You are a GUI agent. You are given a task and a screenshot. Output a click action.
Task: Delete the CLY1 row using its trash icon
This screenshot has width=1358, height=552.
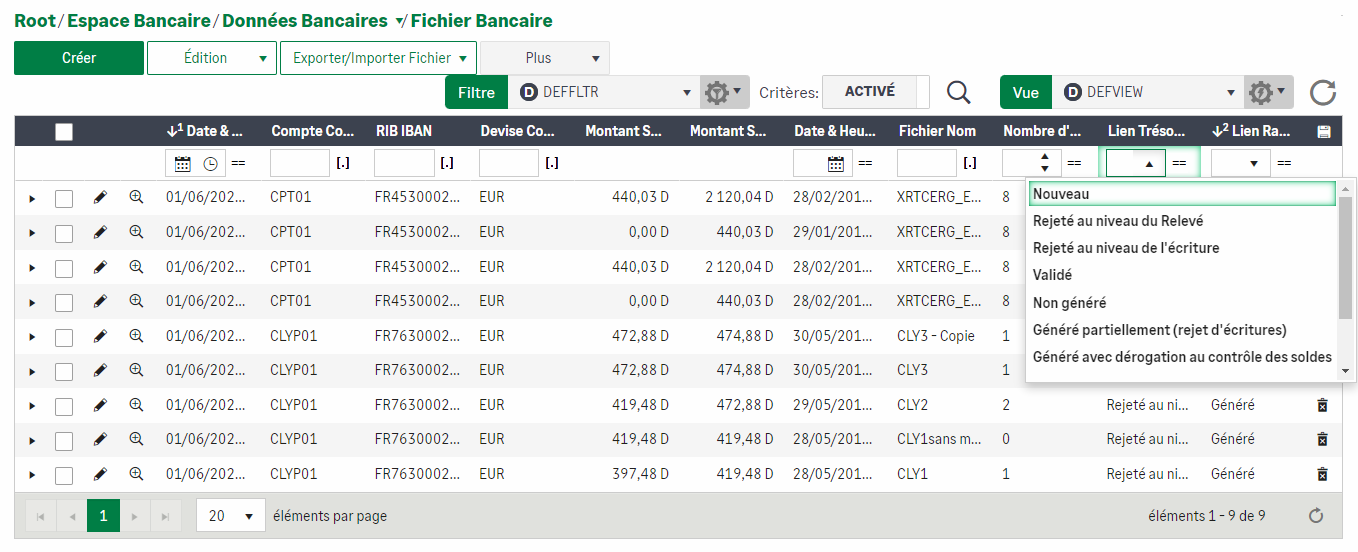(x=1322, y=474)
